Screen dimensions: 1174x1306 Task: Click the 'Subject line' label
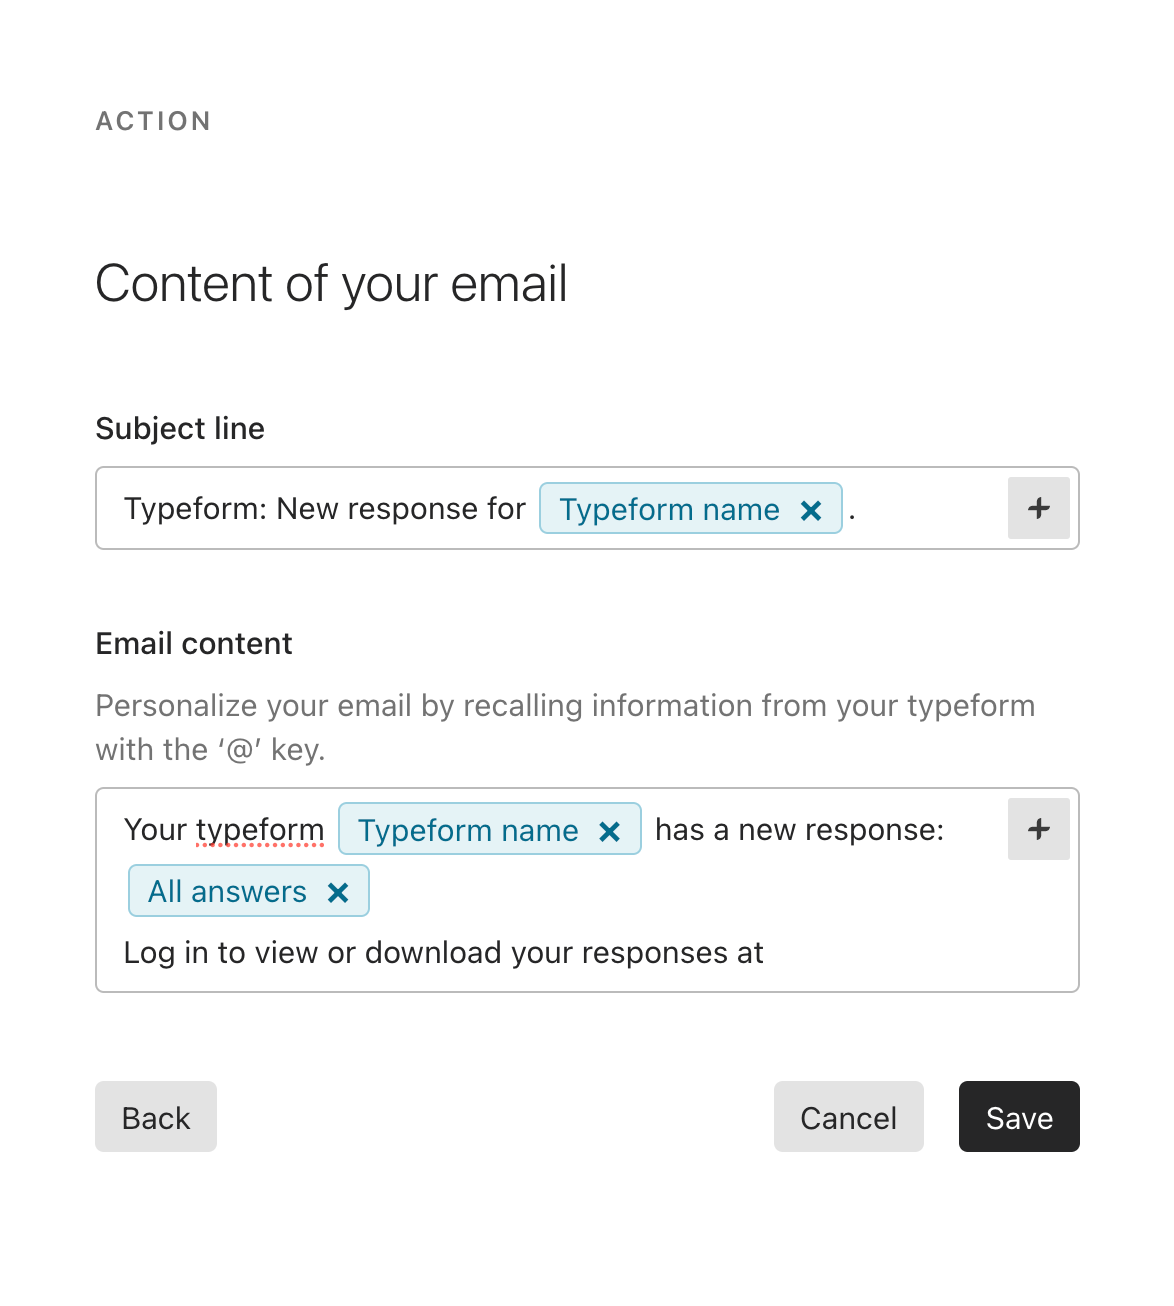coord(180,429)
